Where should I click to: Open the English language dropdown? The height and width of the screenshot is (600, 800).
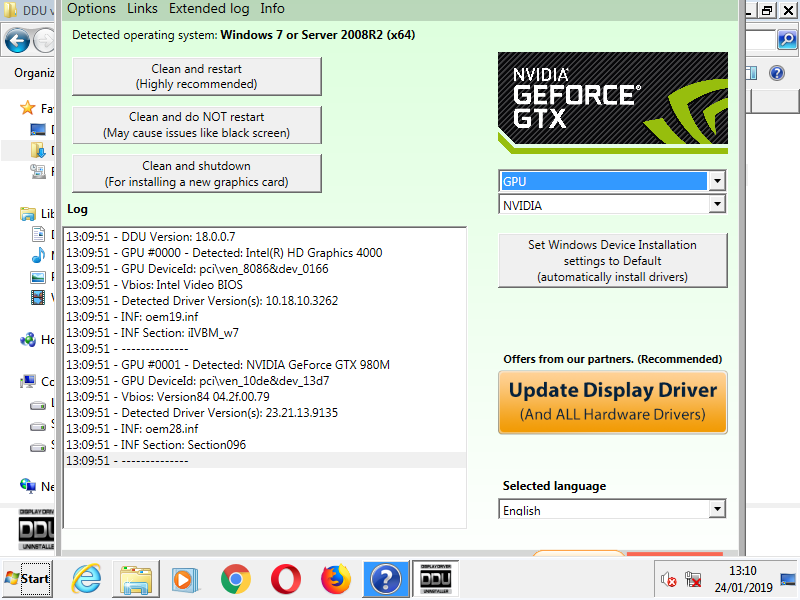tap(717, 509)
